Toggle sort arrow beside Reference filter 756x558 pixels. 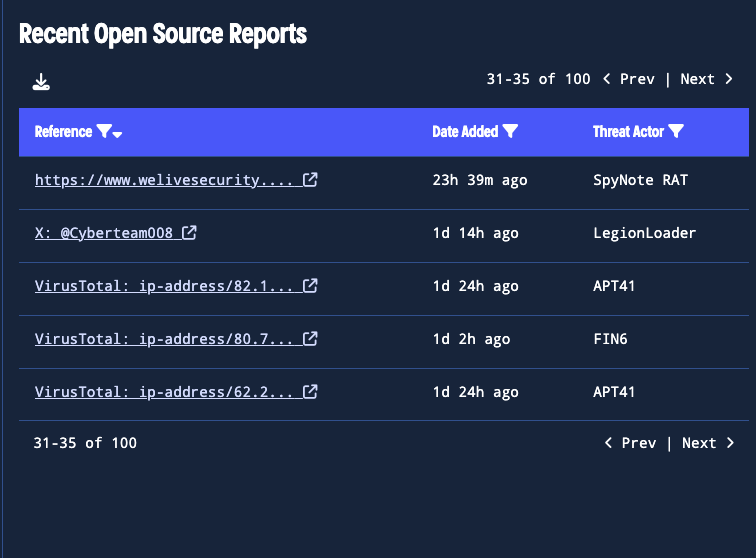click(x=117, y=135)
